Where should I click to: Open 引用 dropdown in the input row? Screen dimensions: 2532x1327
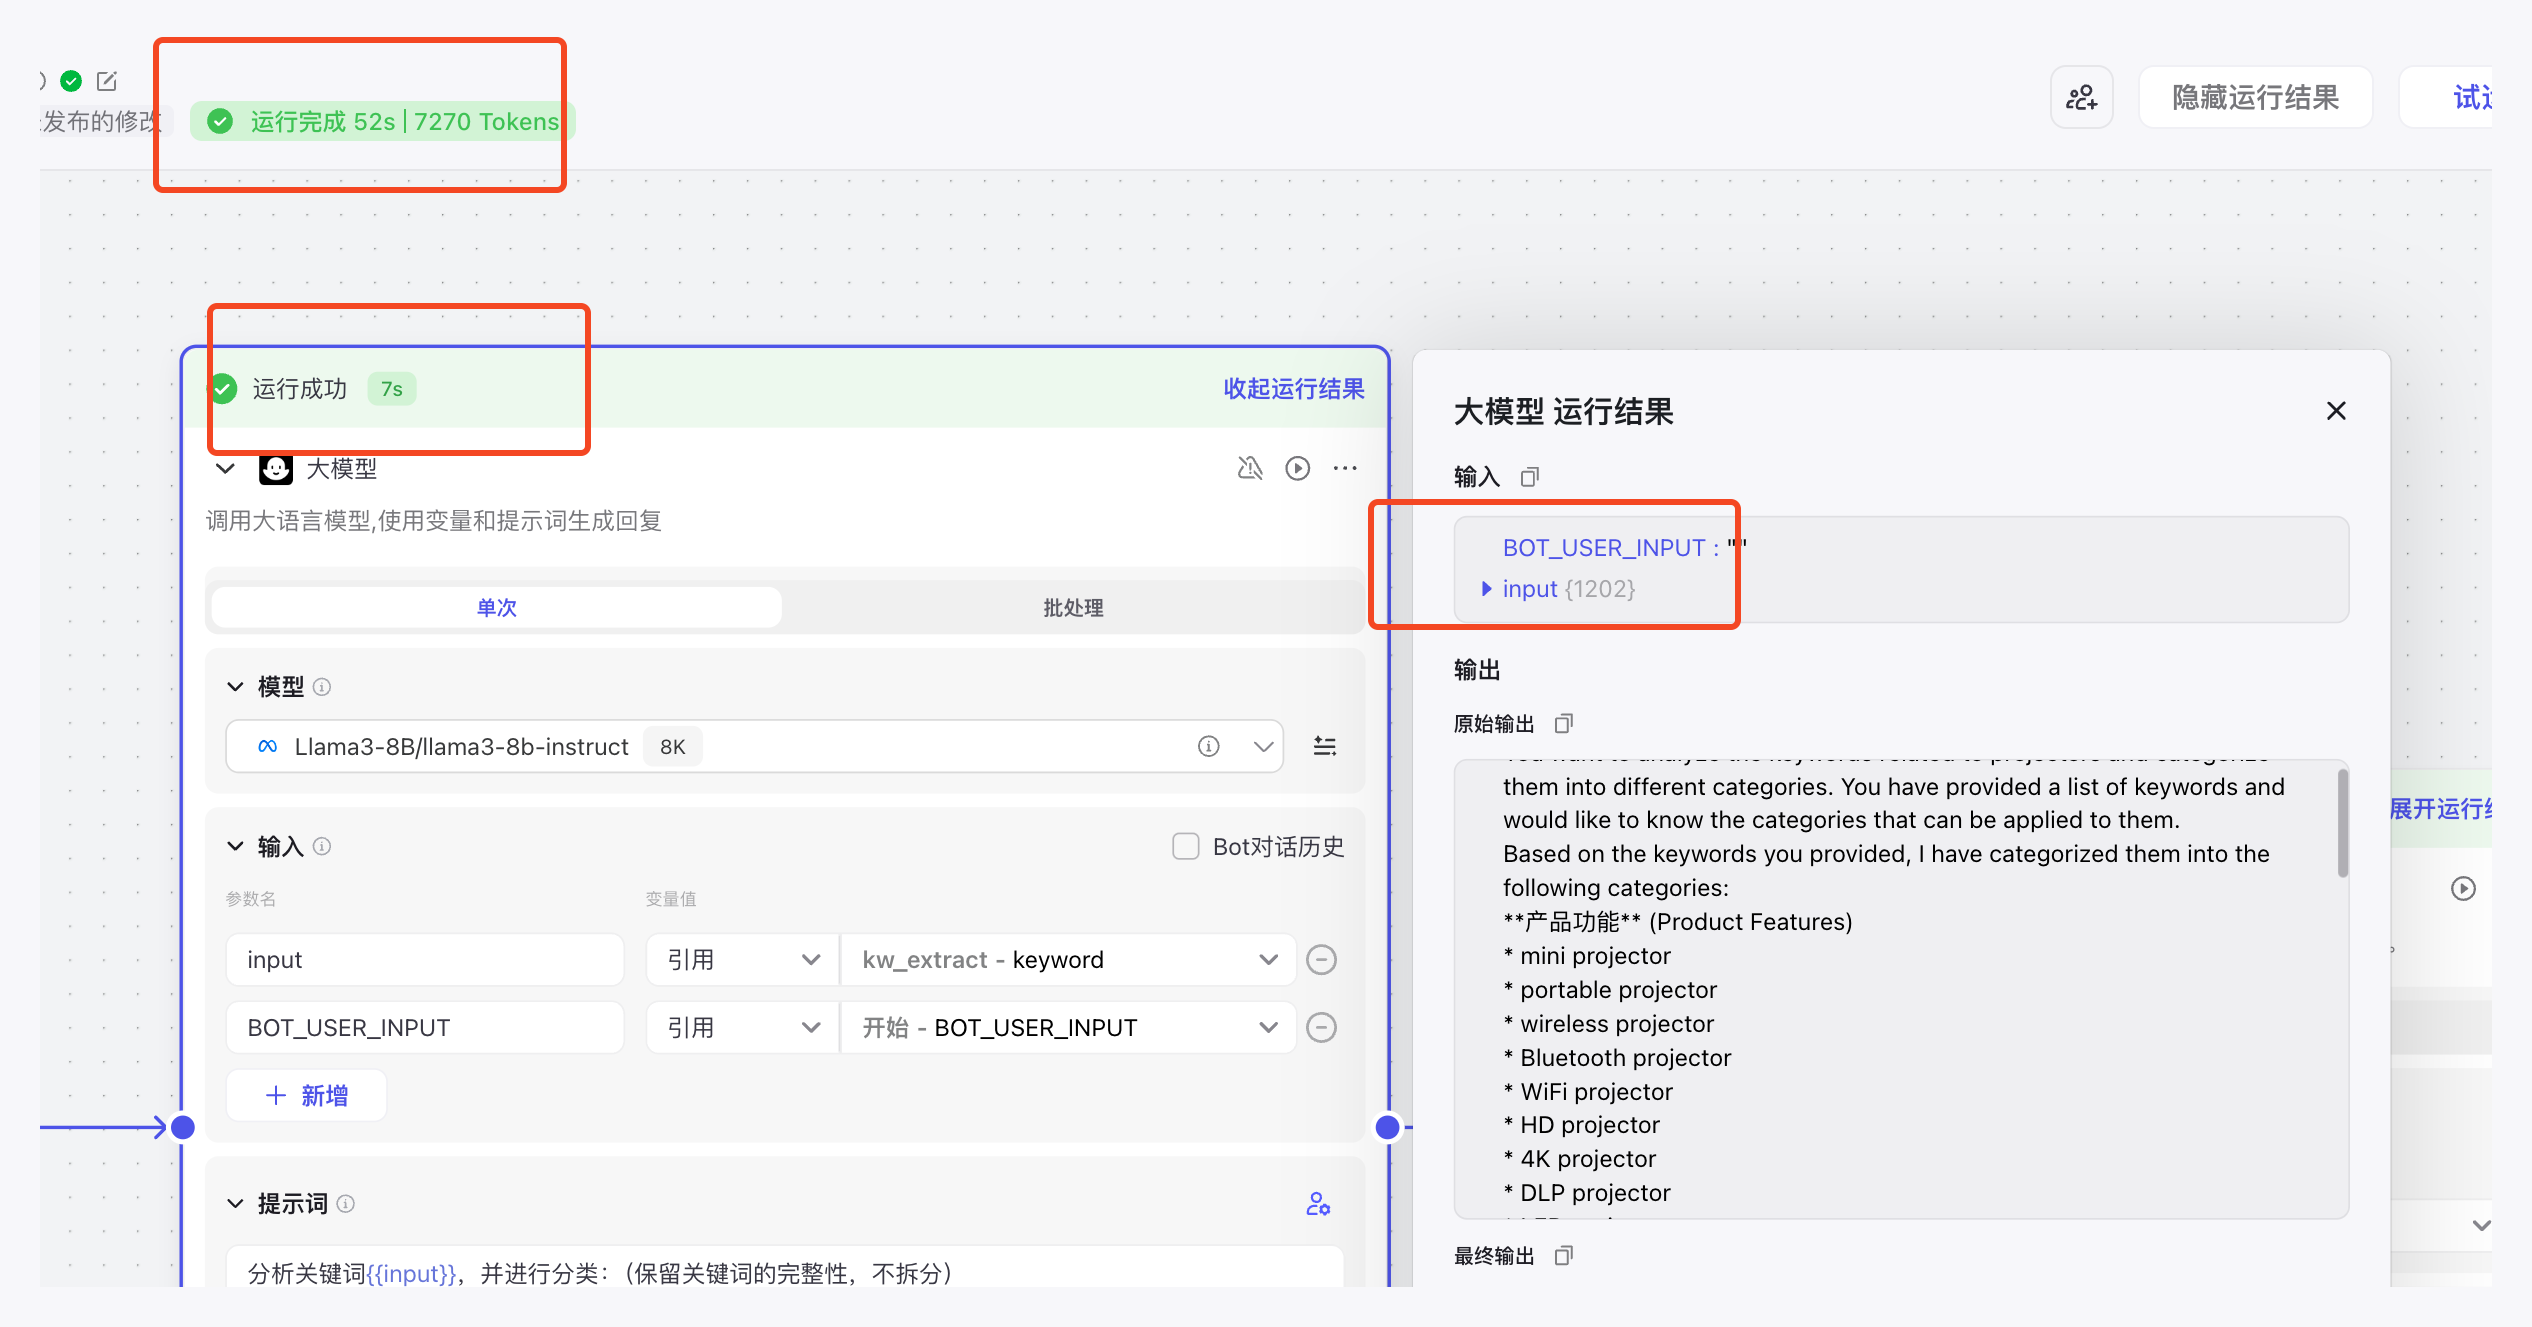(742, 960)
